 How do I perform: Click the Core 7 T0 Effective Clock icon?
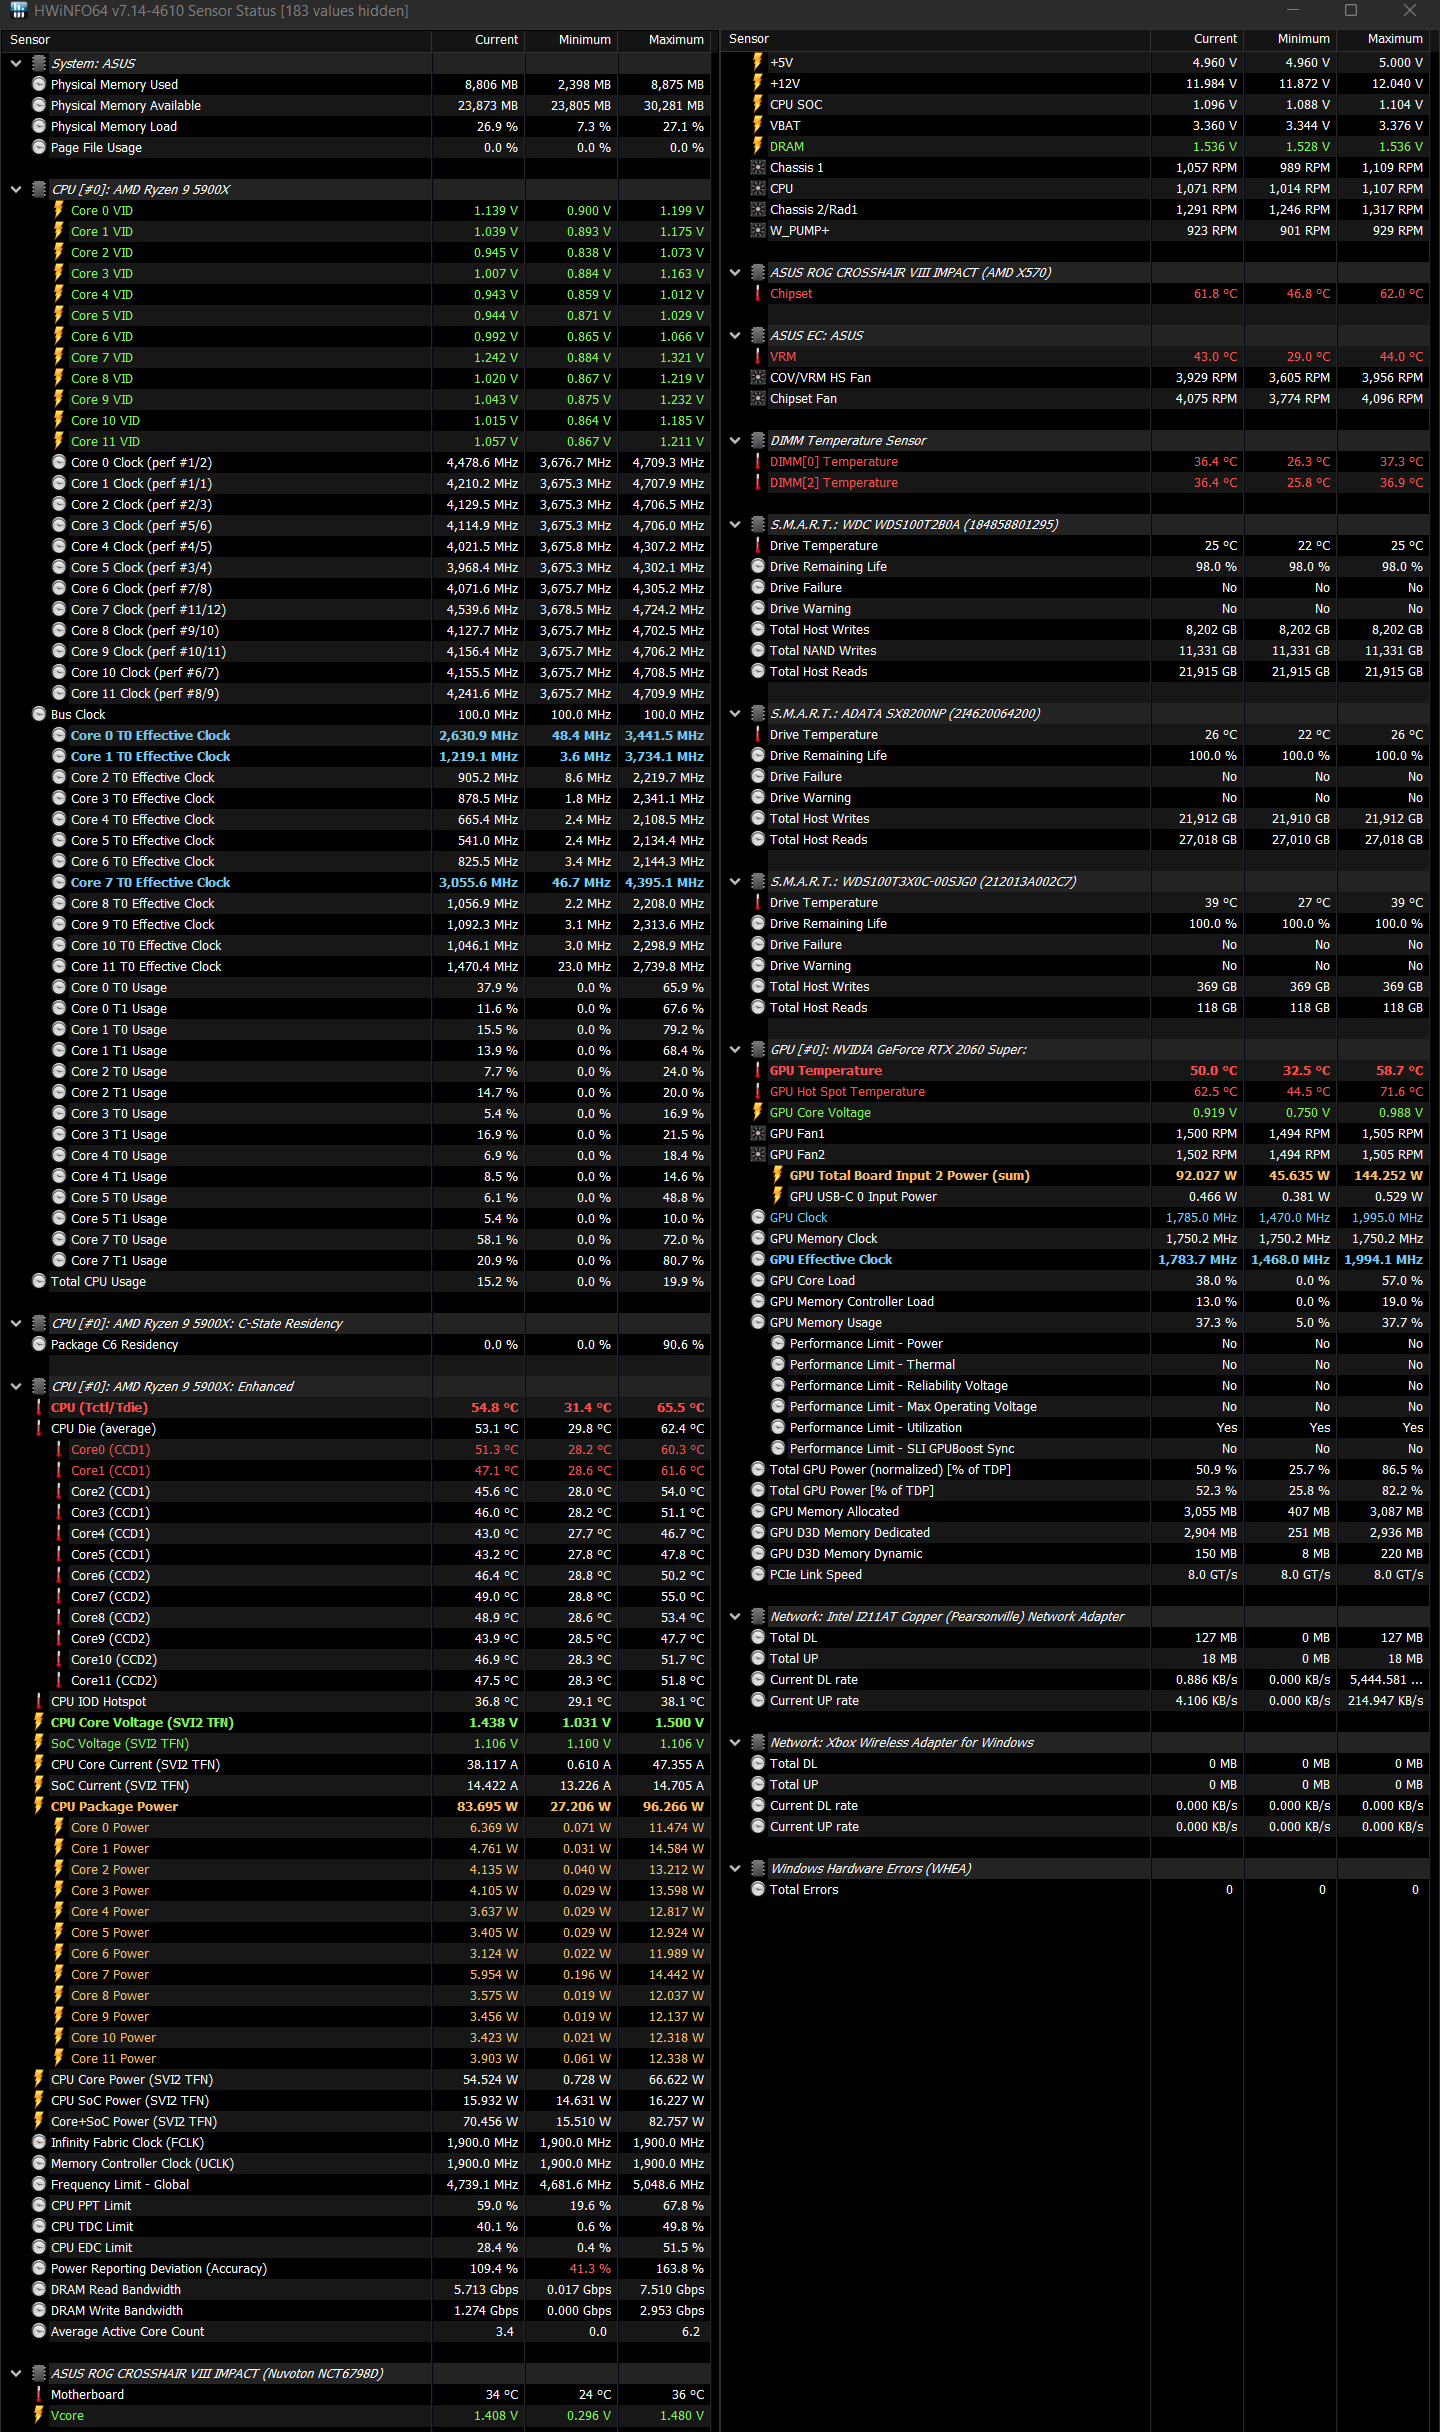[x=59, y=882]
